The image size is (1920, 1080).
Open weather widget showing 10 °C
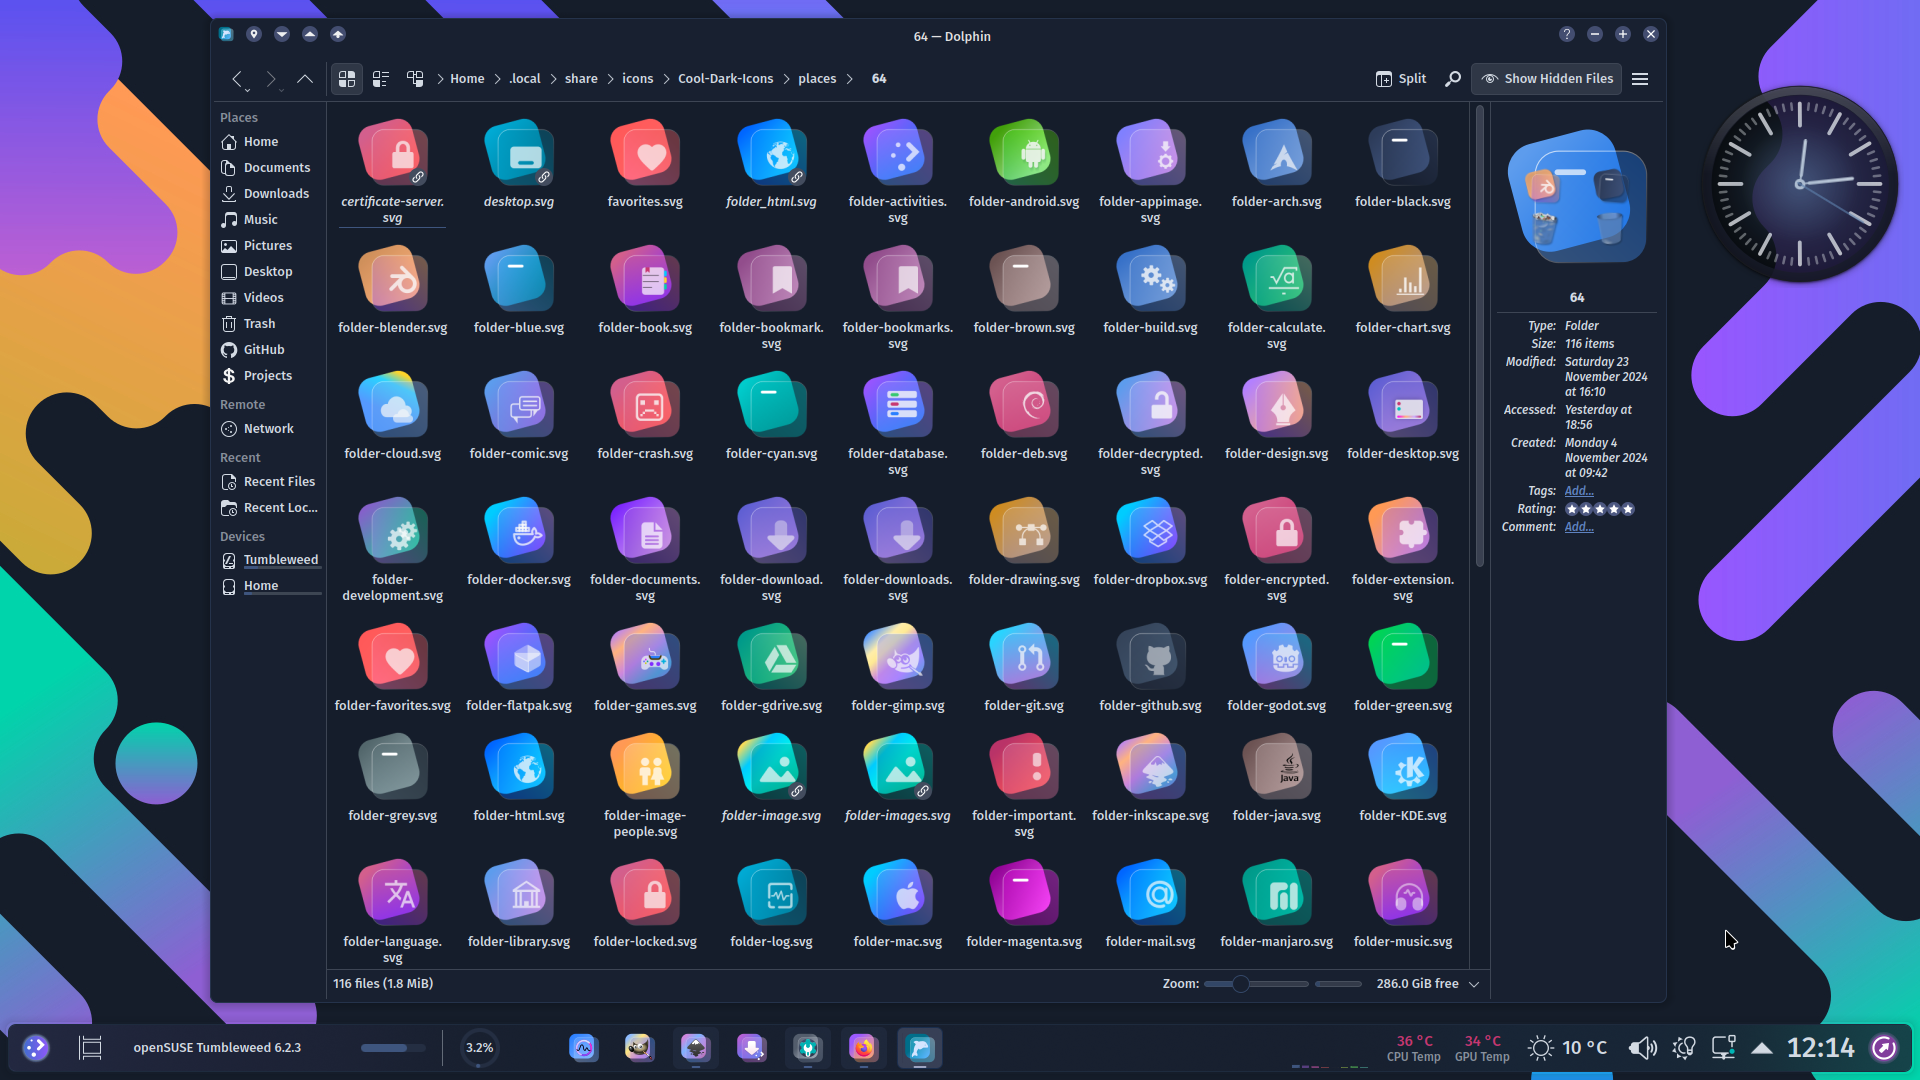pyautogui.click(x=1568, y=1048)
